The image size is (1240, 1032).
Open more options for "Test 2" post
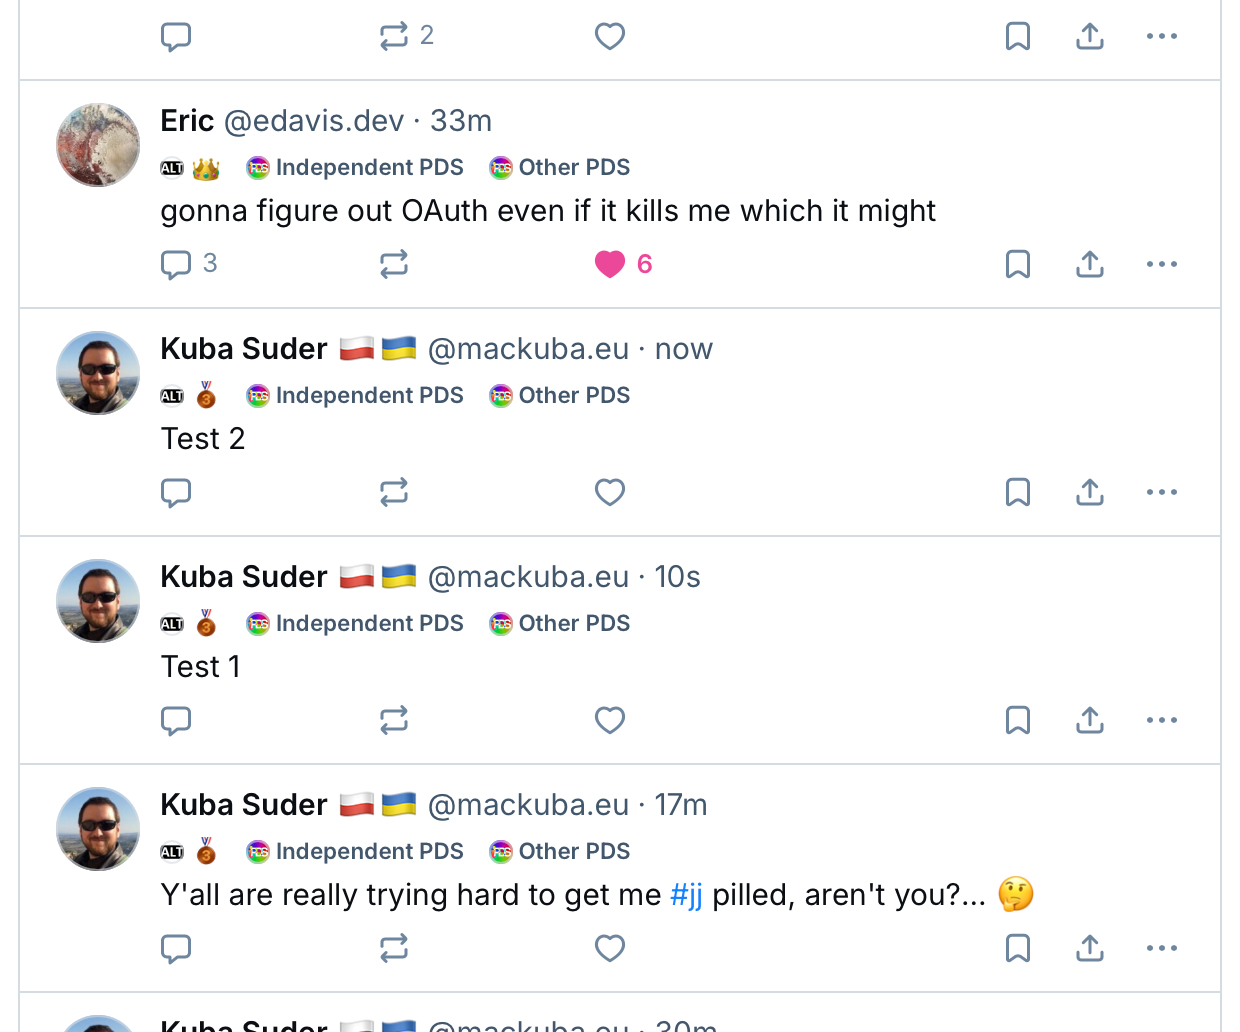[1162, 492]
